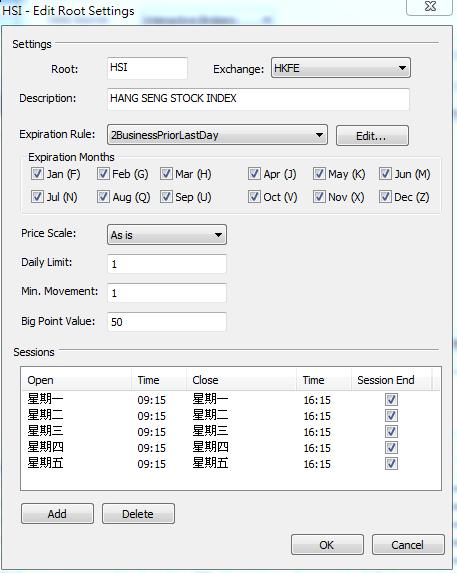The image size is (457, 573).
Task: Click the Close column header in Sessions
Action: click(x=241, y=380)
